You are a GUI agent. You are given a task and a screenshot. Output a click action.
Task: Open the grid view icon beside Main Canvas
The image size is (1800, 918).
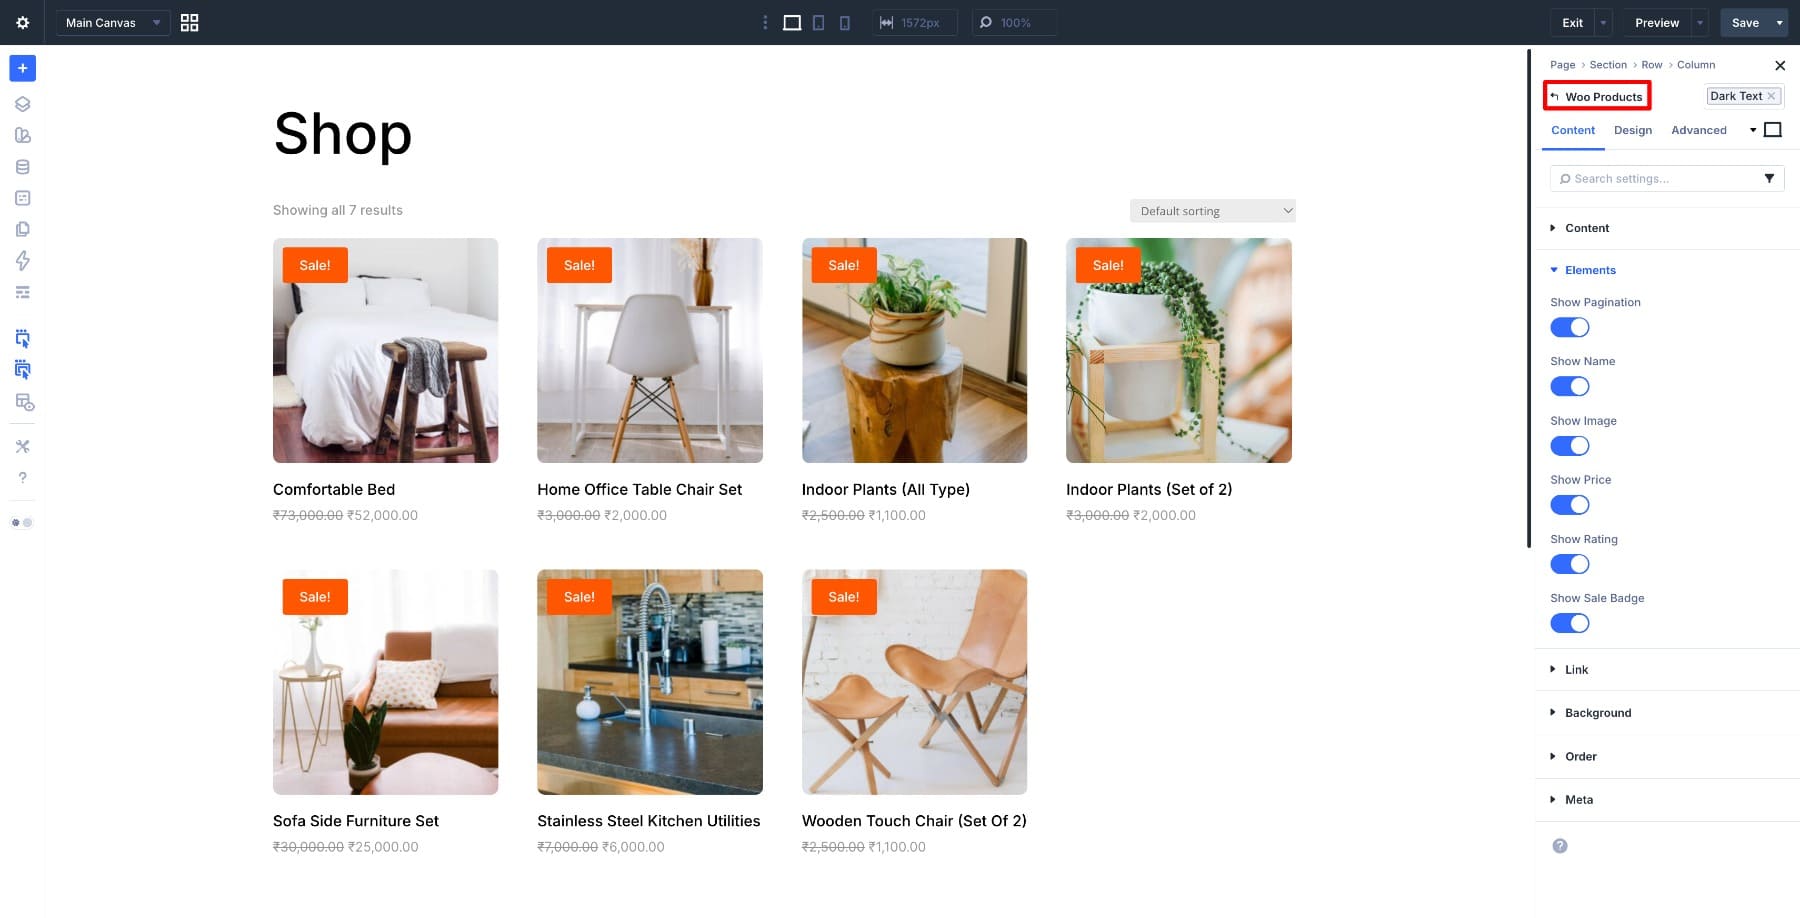[189, 22]
